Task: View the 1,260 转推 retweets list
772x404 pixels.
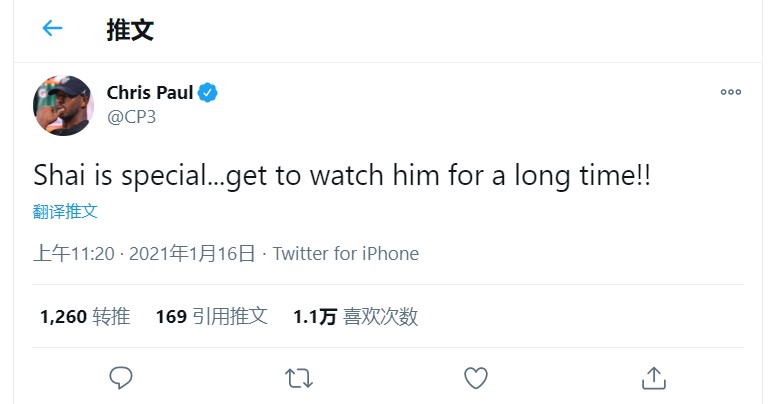Action: click(85, 317)
